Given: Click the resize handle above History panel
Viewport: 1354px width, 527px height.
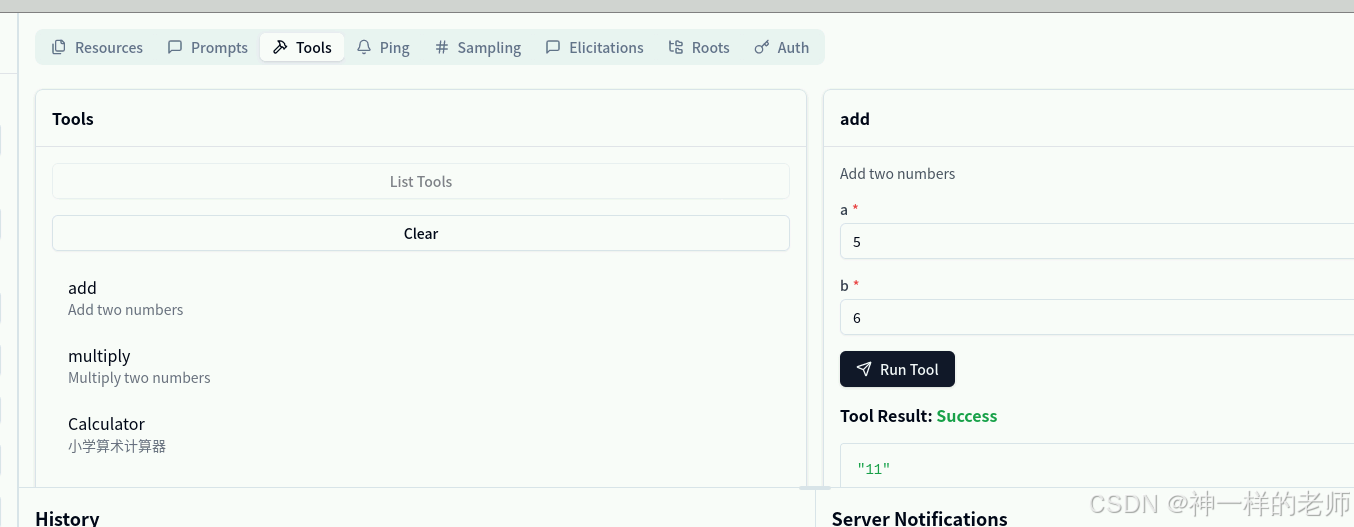Looking at the screenshot, I should coord(815,488).
